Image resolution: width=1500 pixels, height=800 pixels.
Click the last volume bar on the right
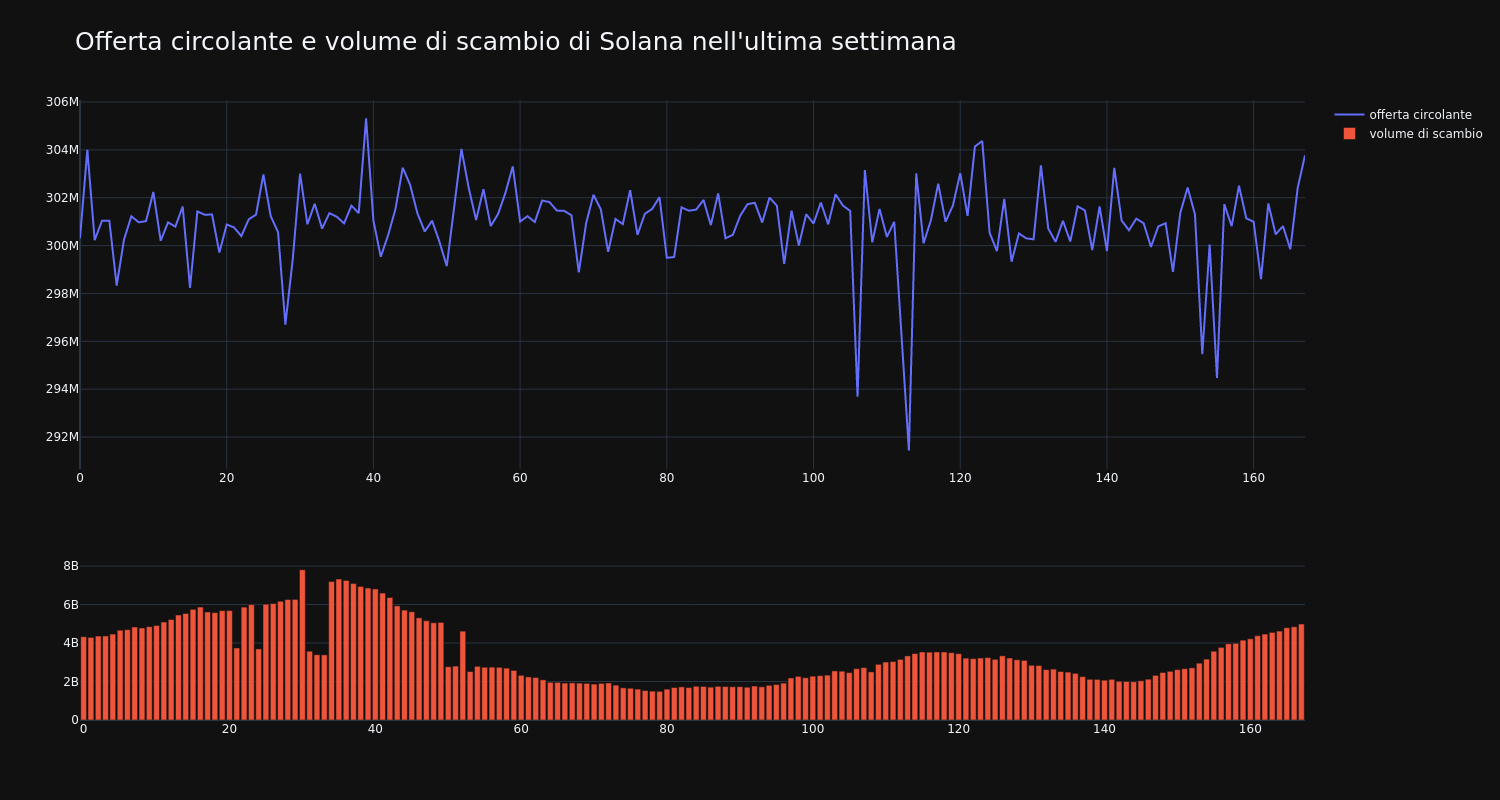pos(1301,672)
